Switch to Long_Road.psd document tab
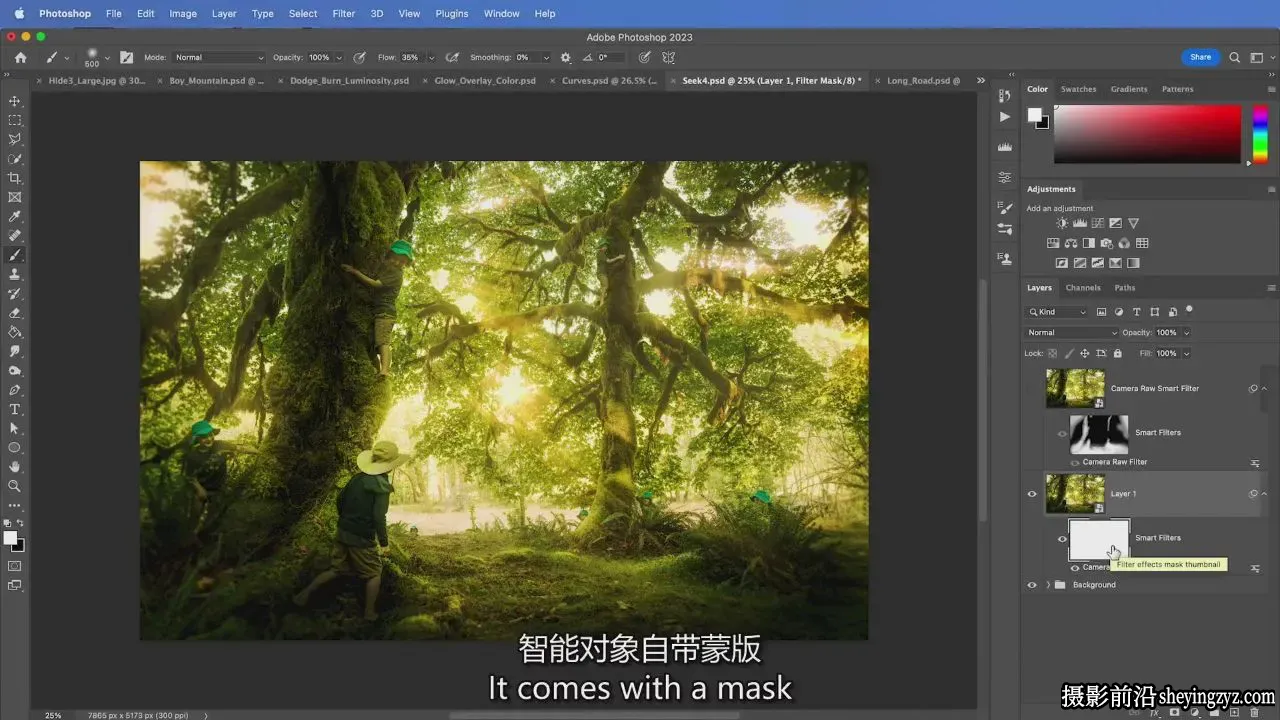Viewport: 1280px width, 720px height. coord(923,81)
